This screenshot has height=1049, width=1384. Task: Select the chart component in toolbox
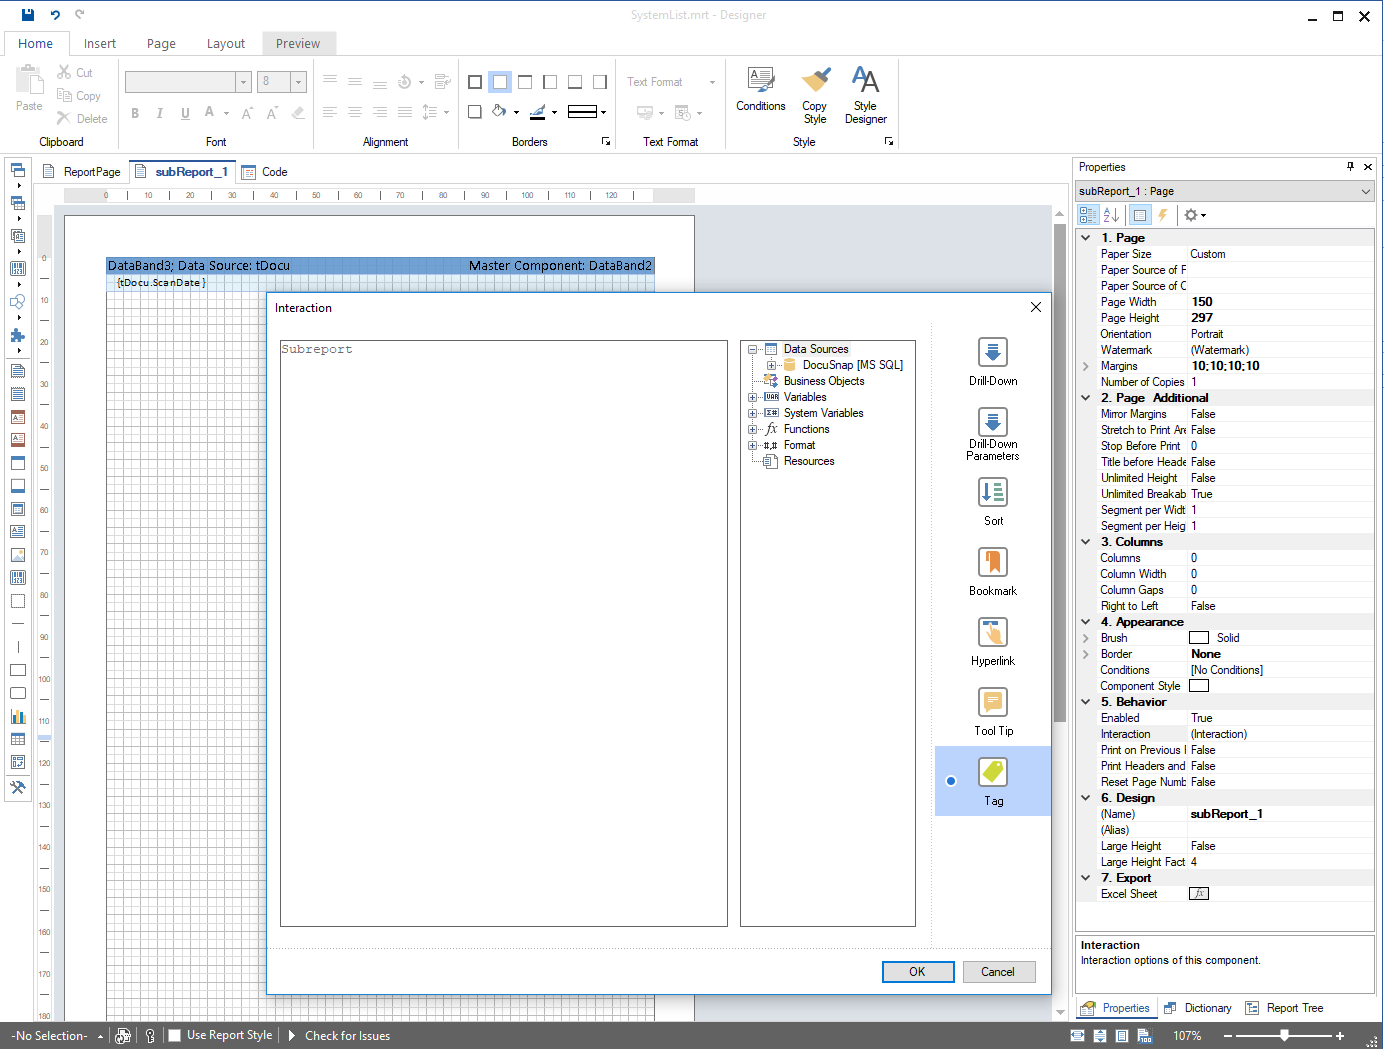18,716
